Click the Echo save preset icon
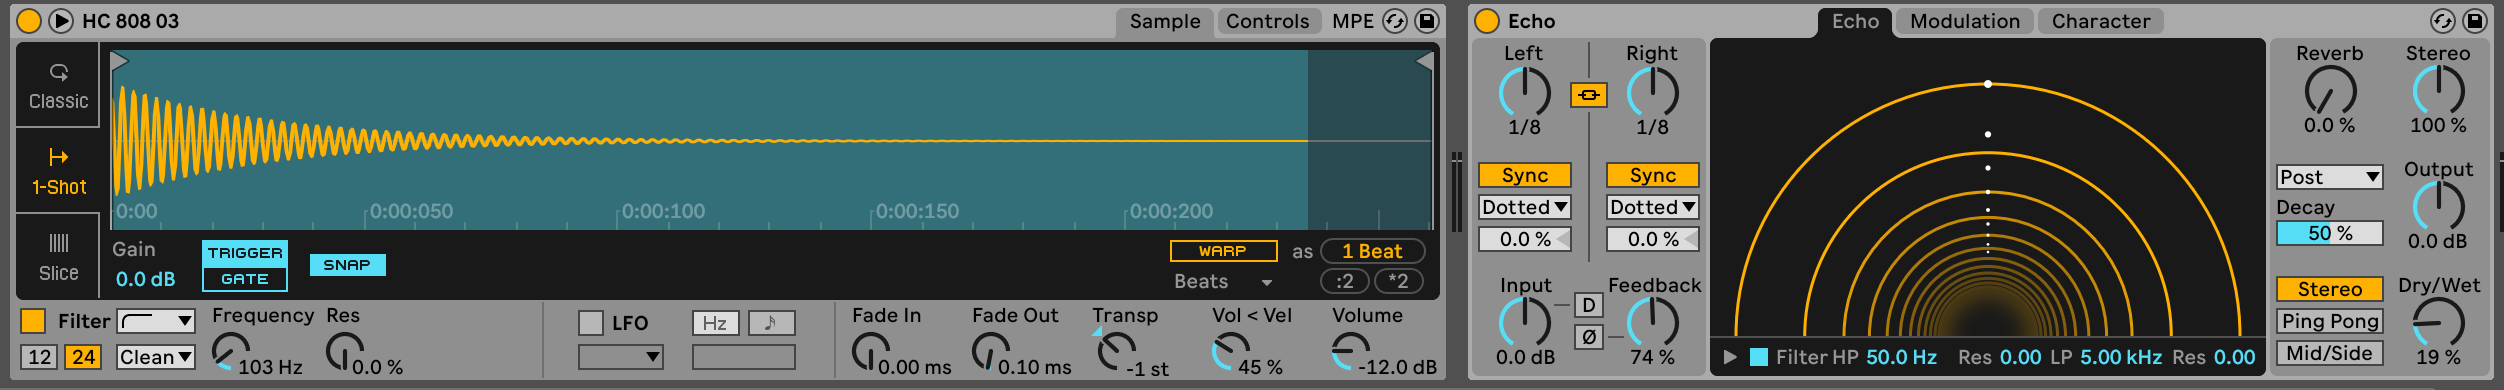 pyautogui.click(x=2474, y=21)
